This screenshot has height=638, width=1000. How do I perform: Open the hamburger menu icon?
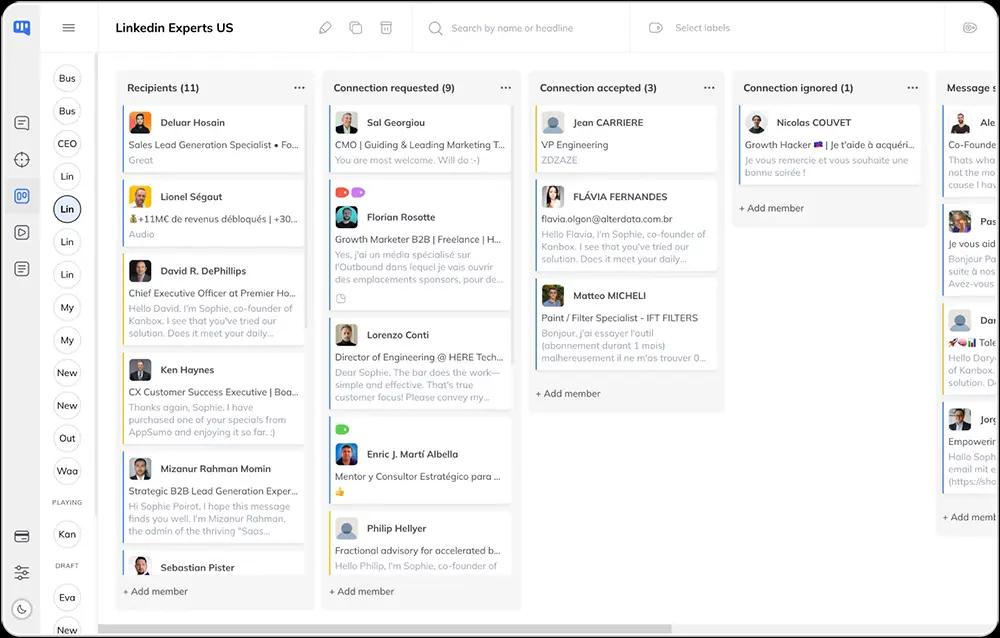pyautogui.click(x=68, y=27)
